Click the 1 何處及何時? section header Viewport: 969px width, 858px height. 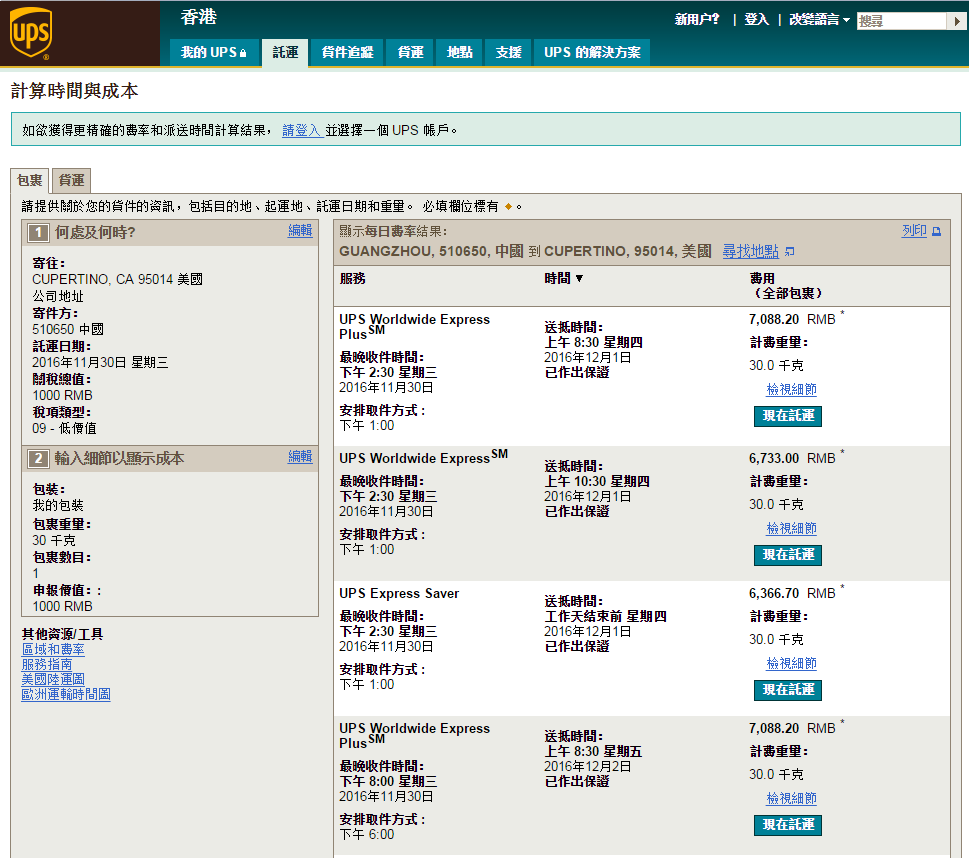[x=170, y=233]
